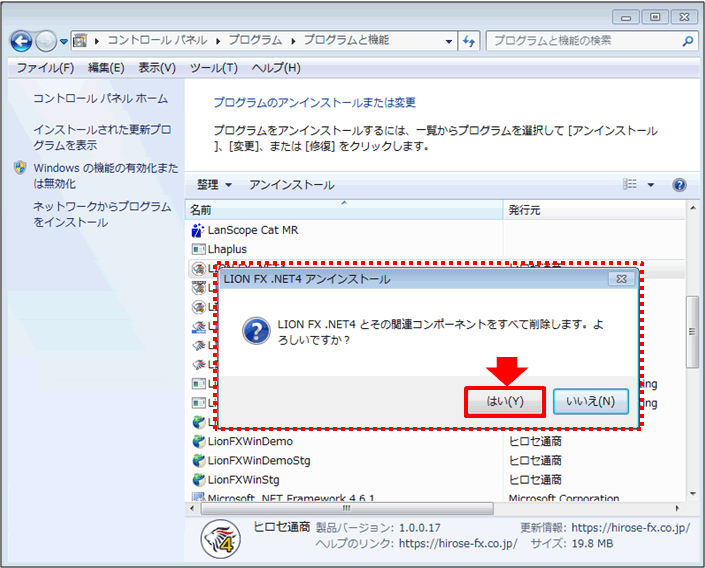Open ネットワークからプログラムをインストール link
This screenshot has width=705, height=568.
[102, 215]
